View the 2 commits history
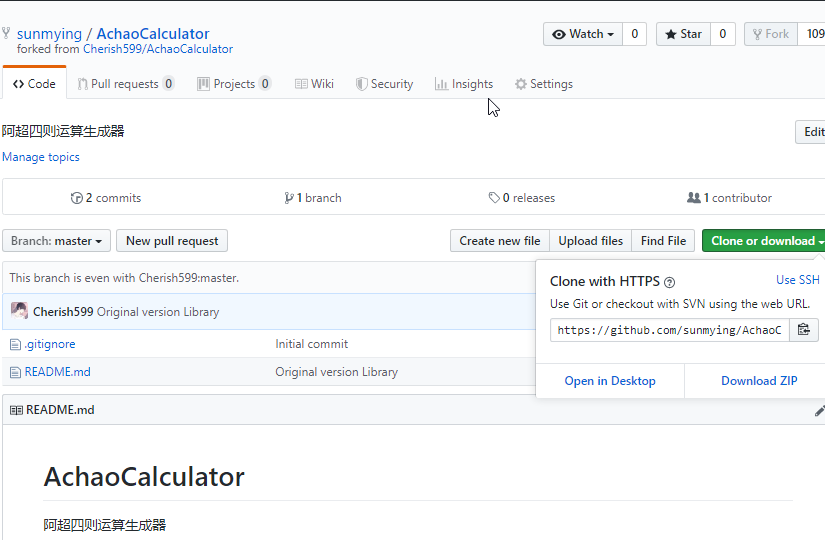This screenshot has width=825, height=540. (106, 198)
